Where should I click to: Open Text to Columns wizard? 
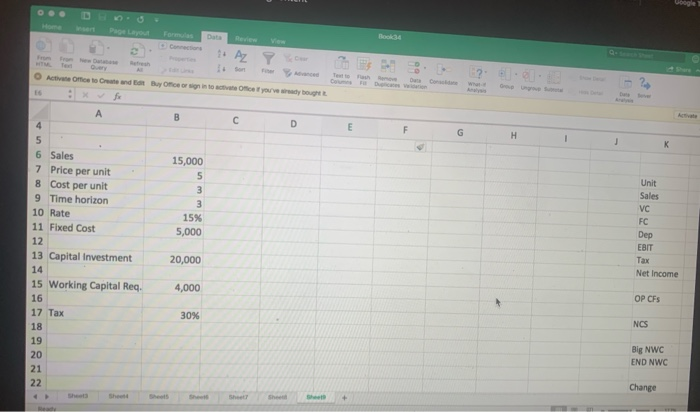tap(341, 70)
